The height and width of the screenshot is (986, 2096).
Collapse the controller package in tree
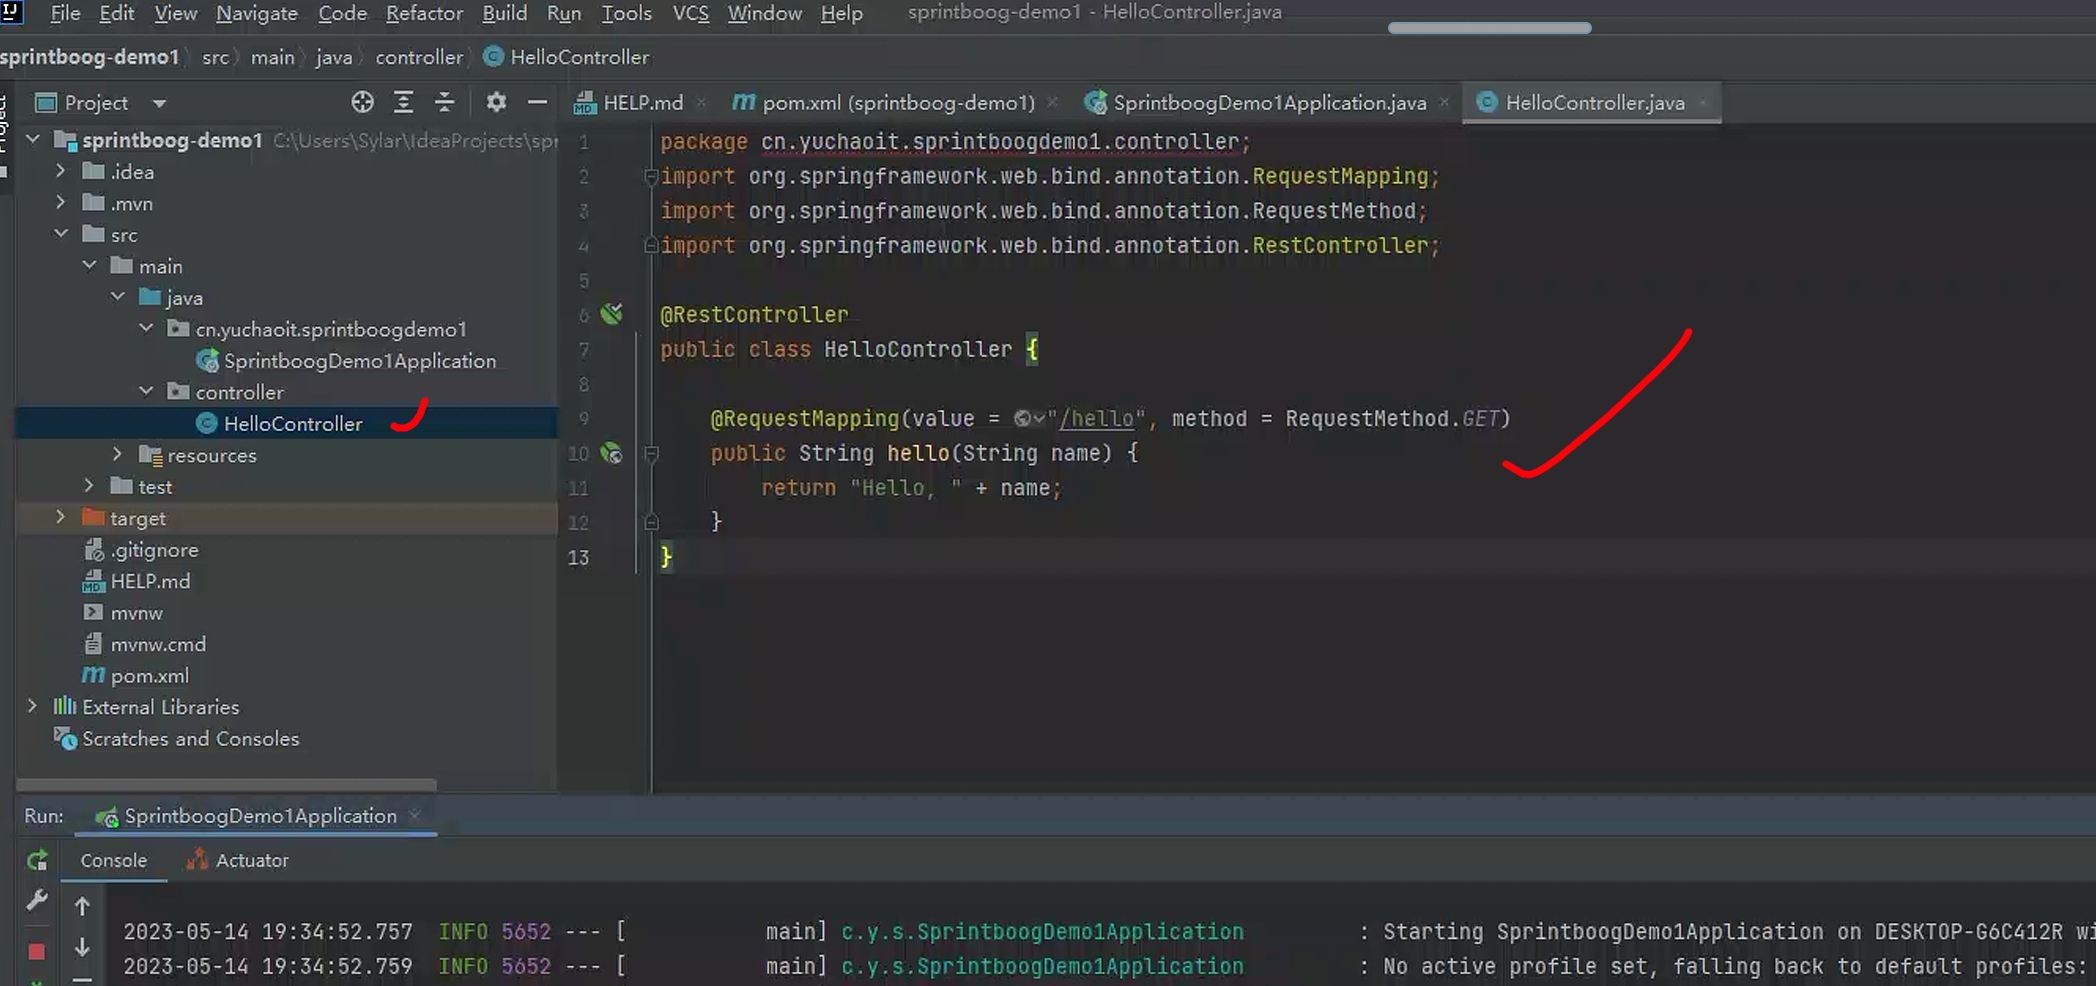pos(147,391)
